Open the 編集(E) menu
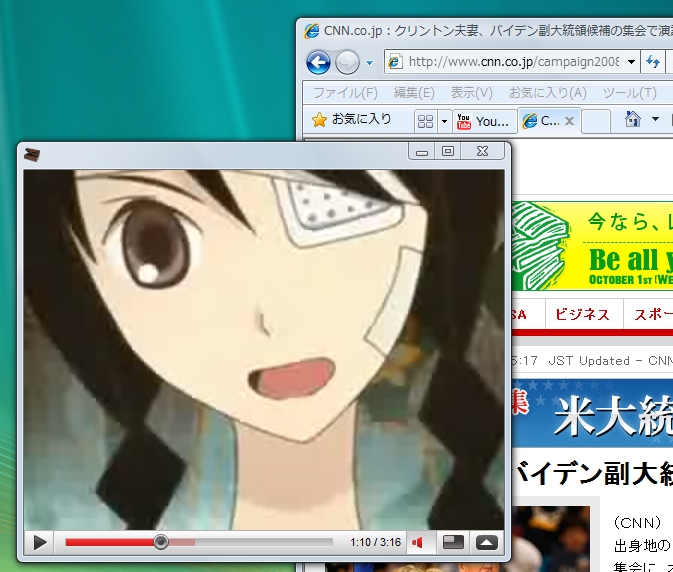Image resolution: width=673 pixels, height=572 pixels. point(414,93)
